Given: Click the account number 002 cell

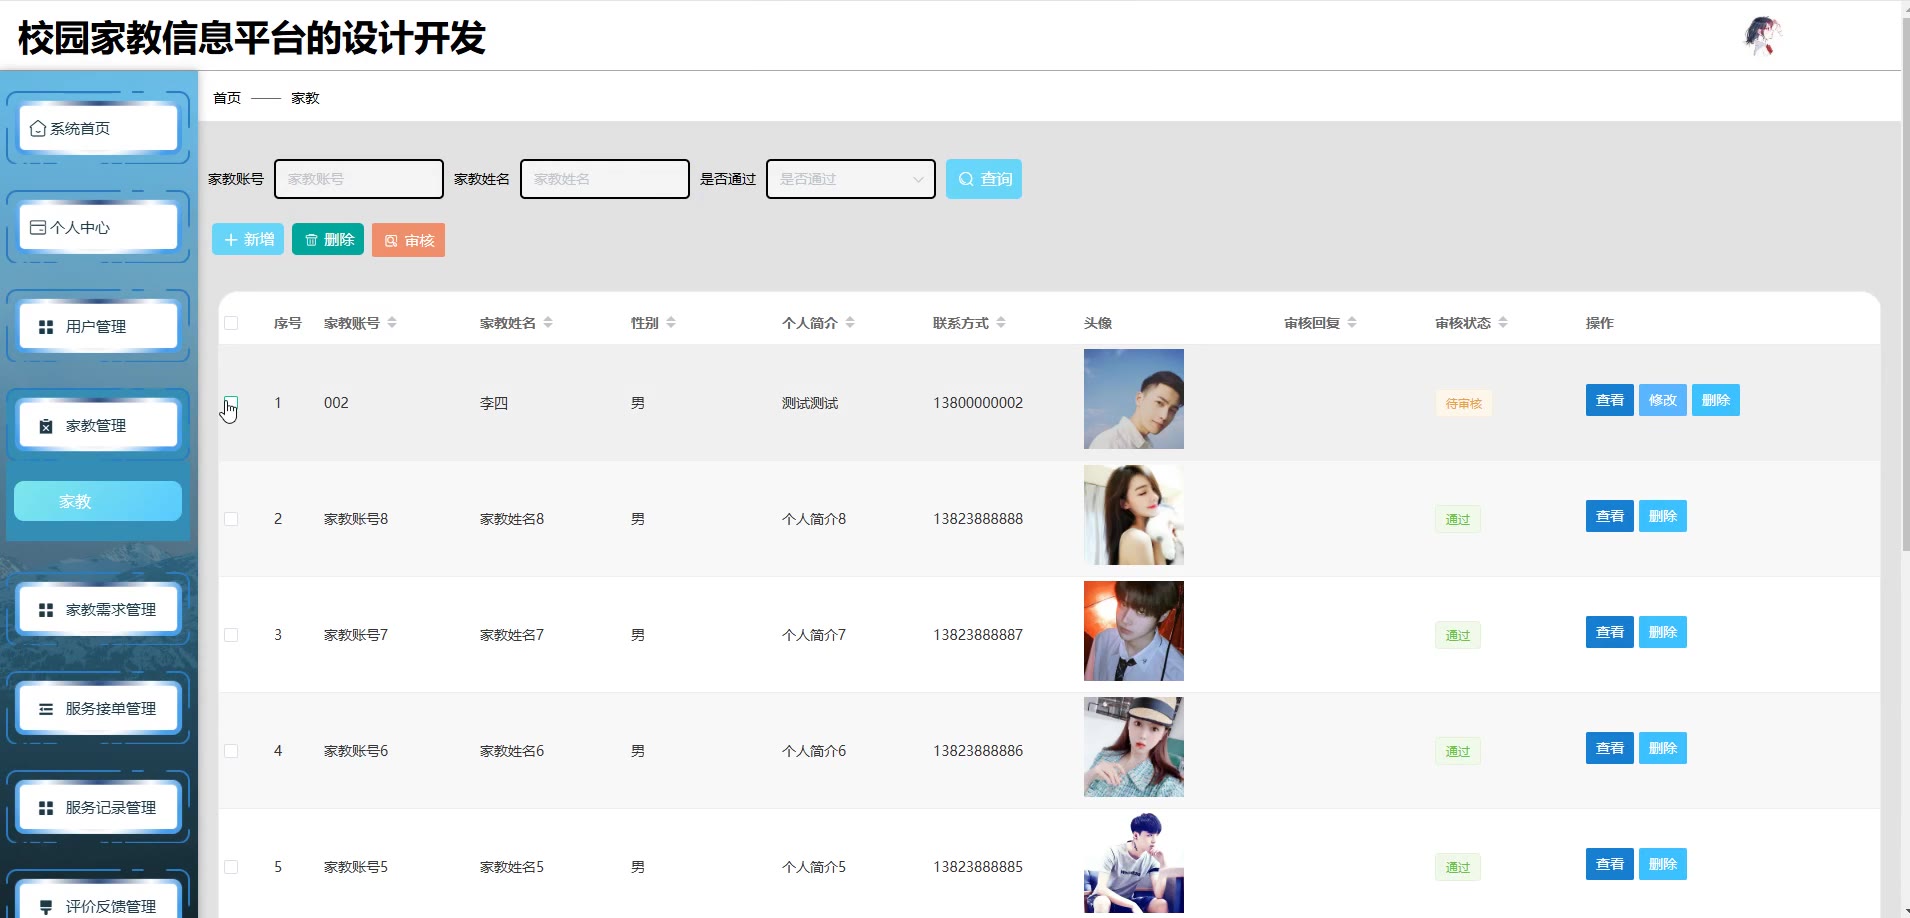Looking at the screenshot, I should point(336,403).
